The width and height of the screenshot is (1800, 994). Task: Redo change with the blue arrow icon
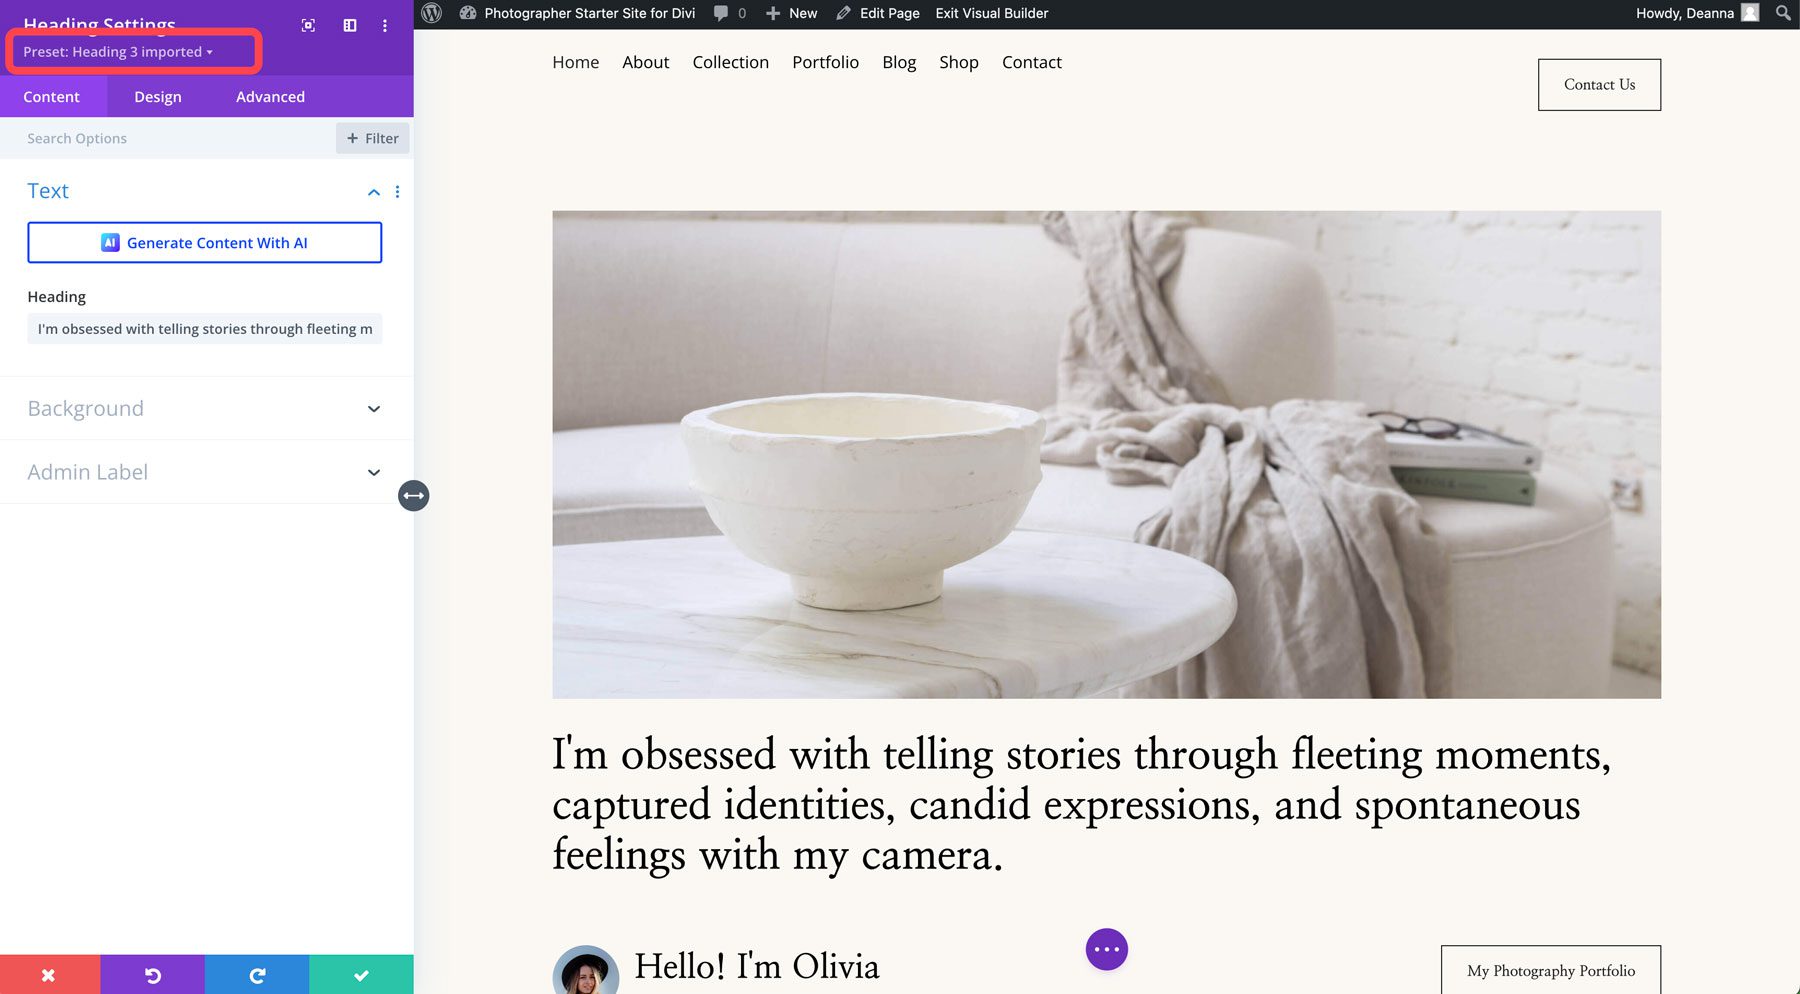pos(257,974)
